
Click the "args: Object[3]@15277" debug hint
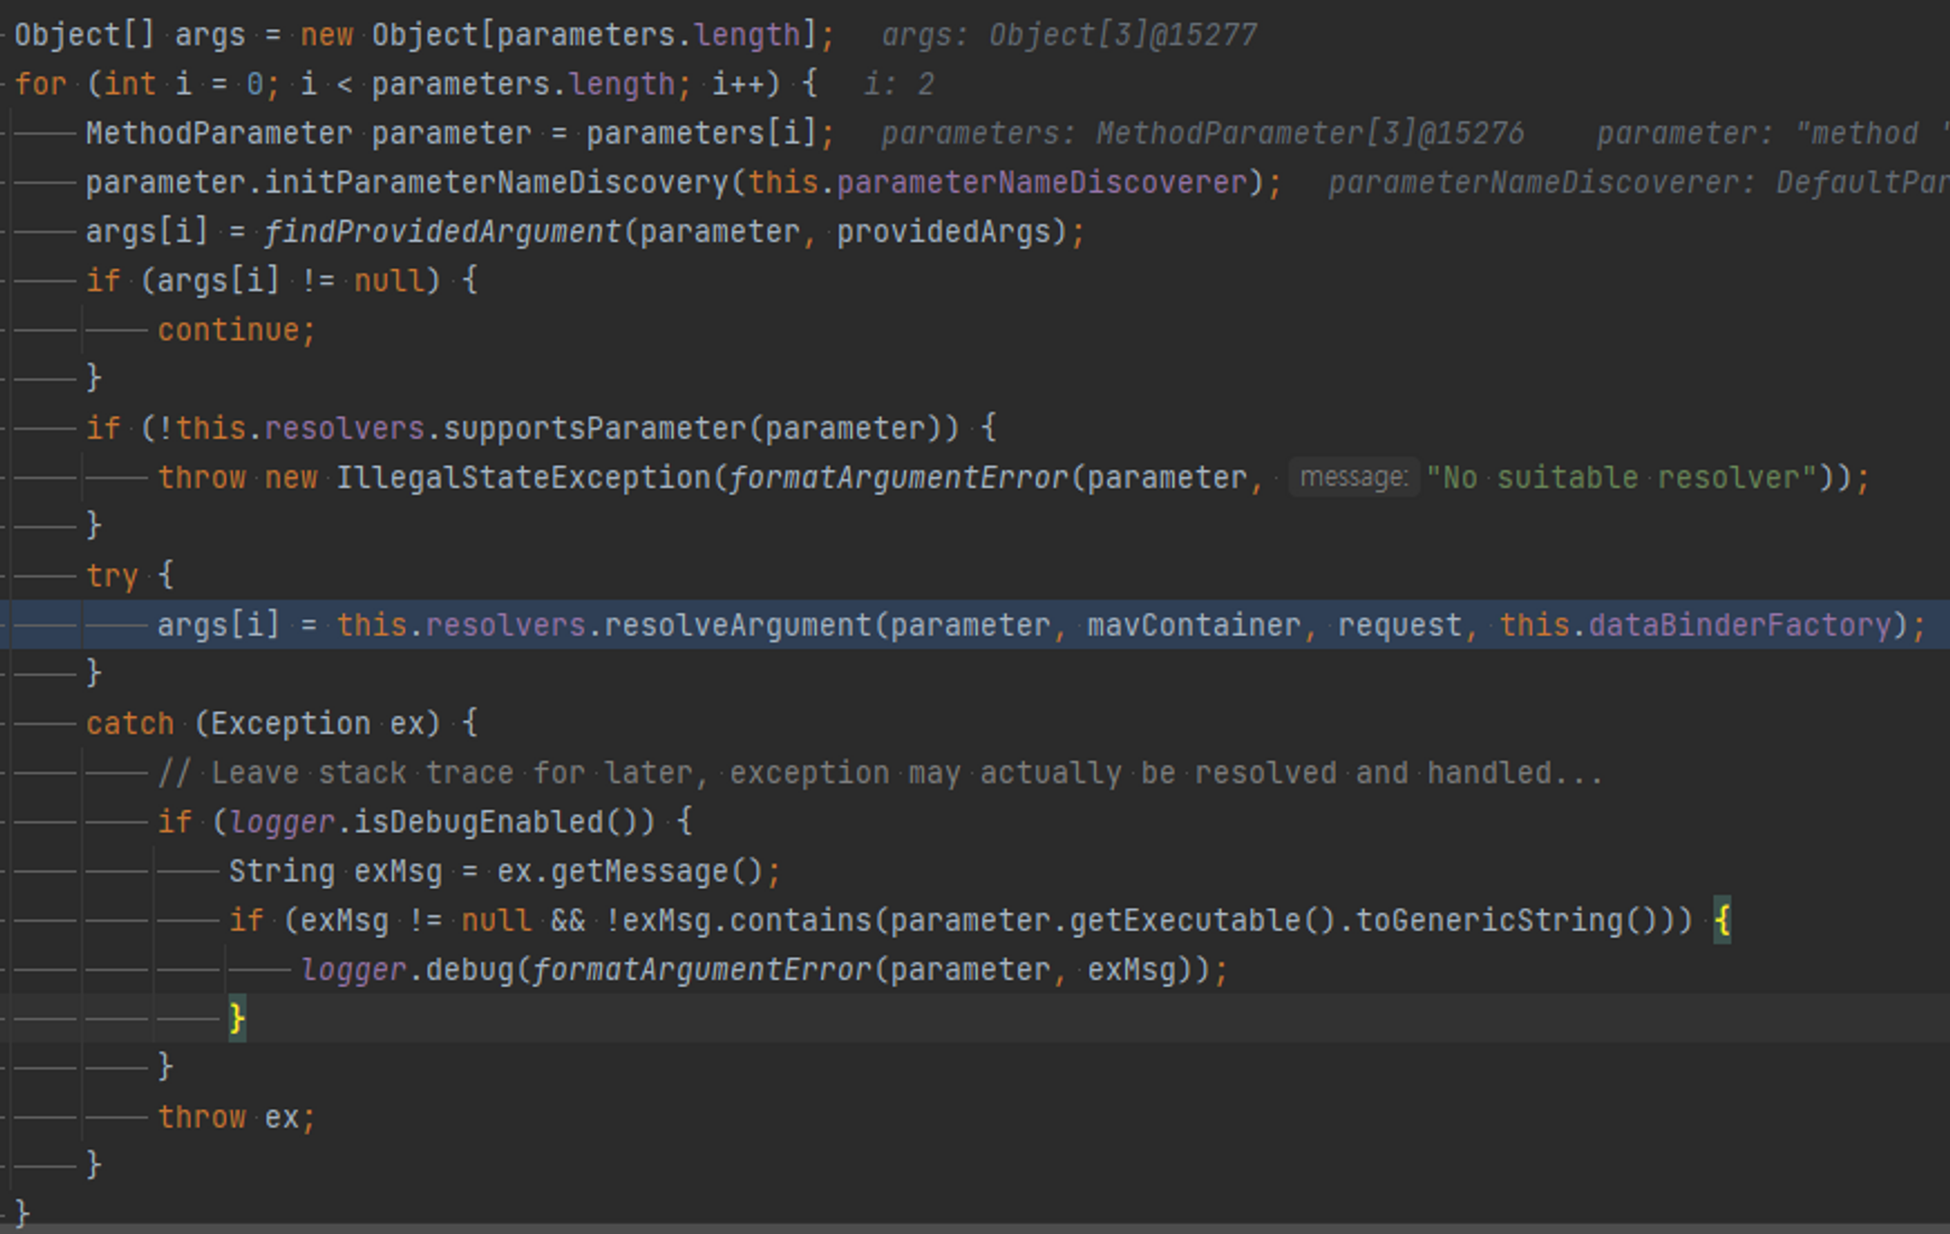pos(1068,35)
